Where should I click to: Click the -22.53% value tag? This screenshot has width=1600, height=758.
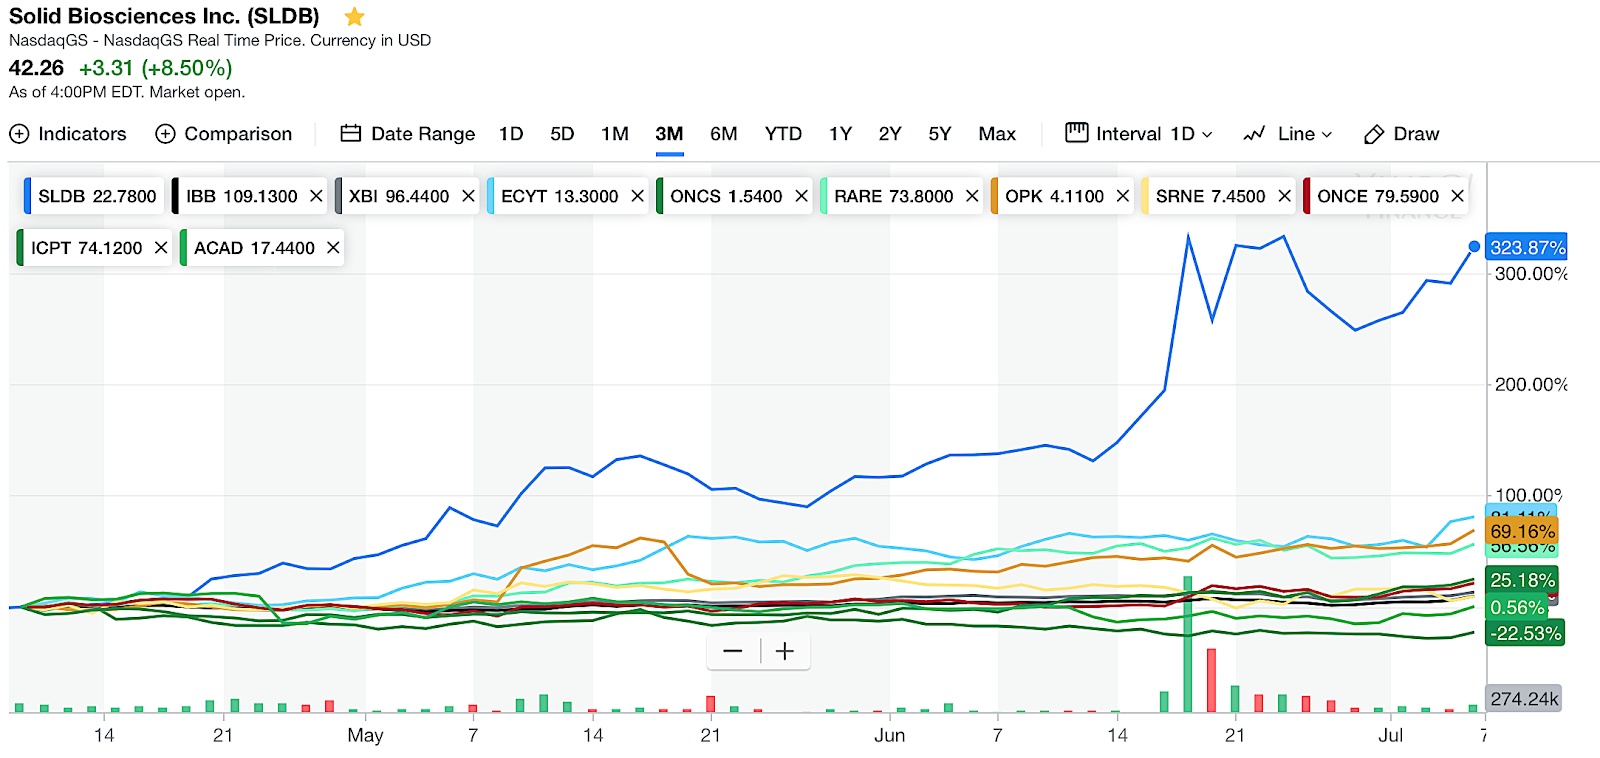pyautogui.click(x=1525, y=633)
